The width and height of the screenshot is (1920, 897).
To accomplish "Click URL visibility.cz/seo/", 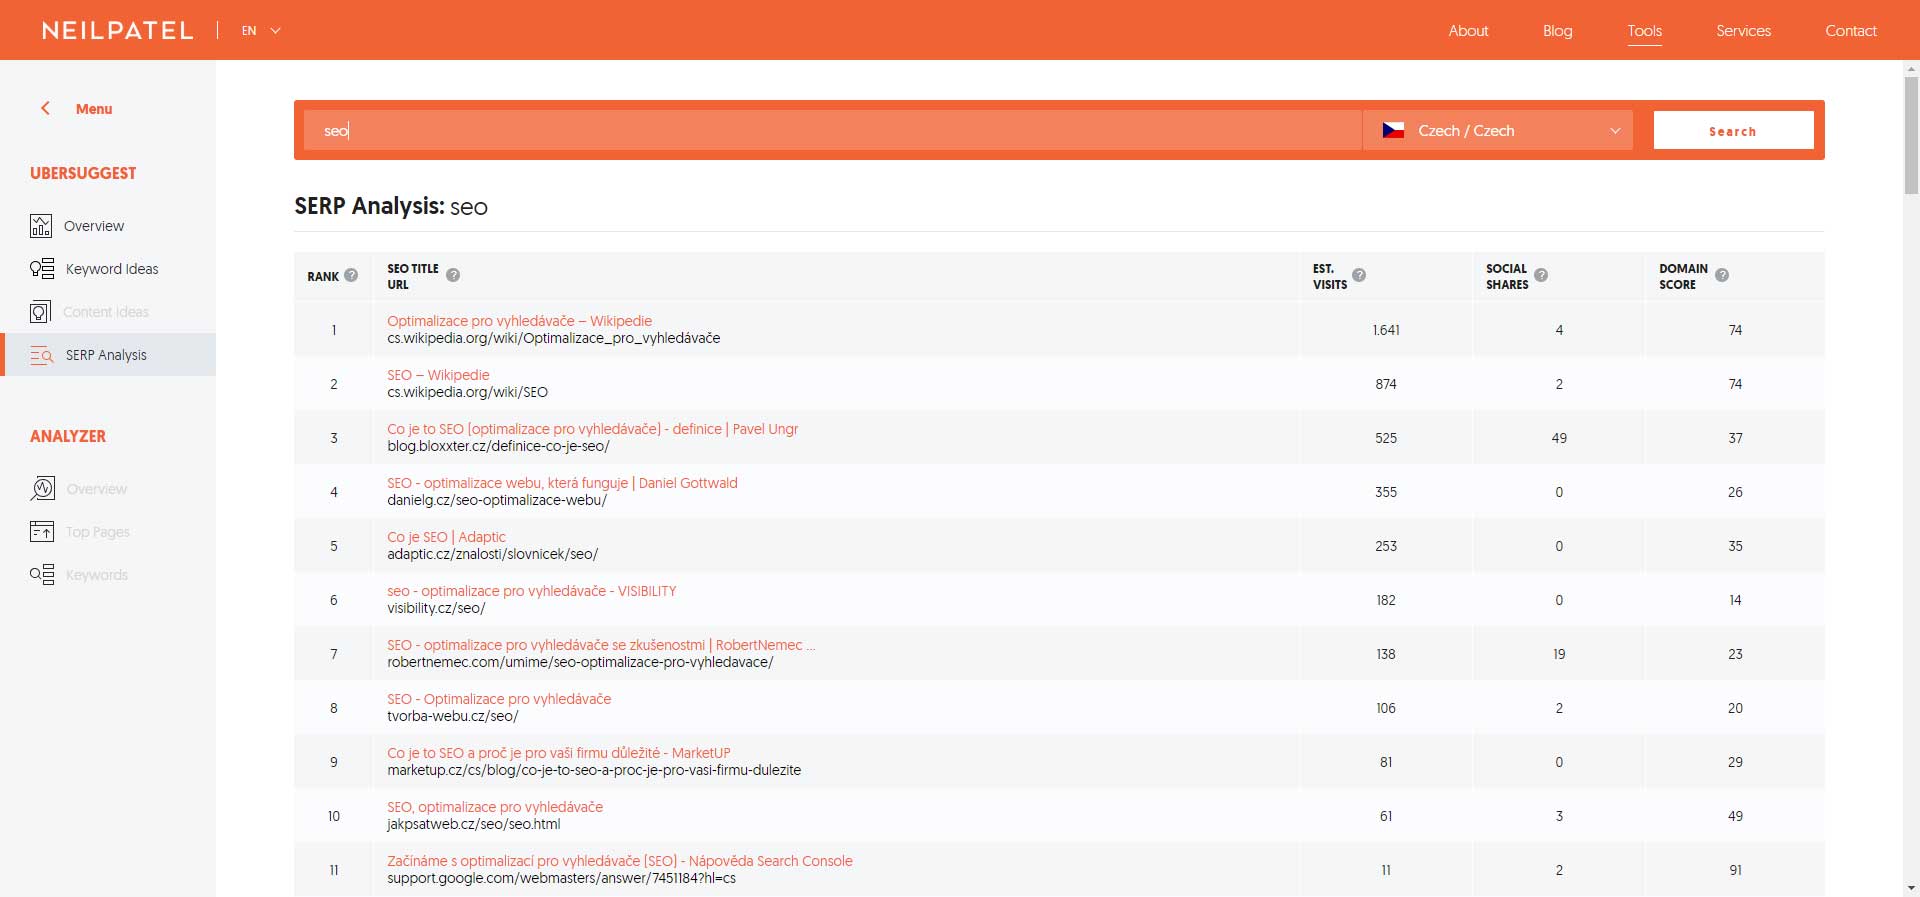I will pos(436,608).
